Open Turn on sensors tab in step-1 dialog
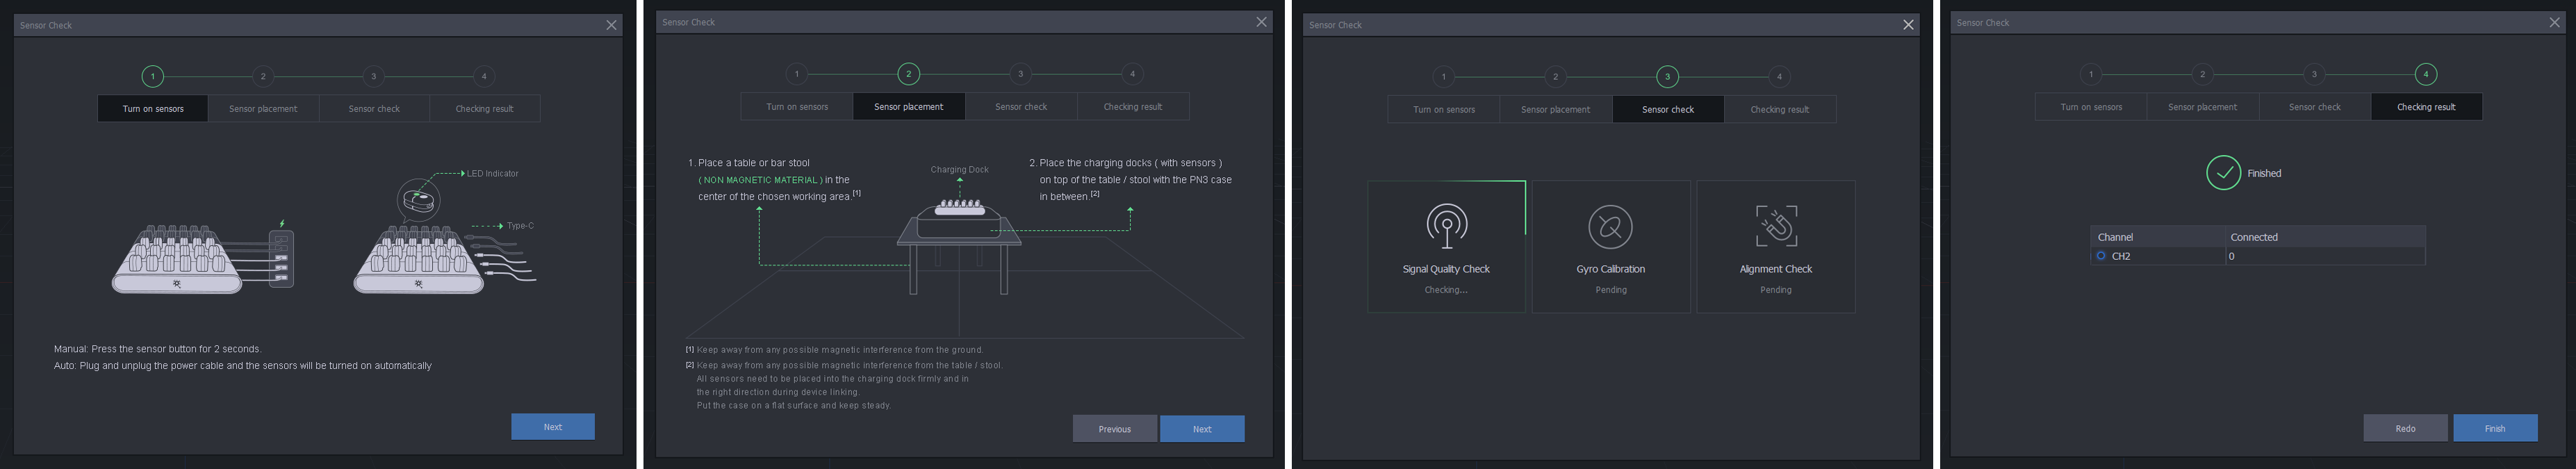2576x469 pixels. pos(153,109)
